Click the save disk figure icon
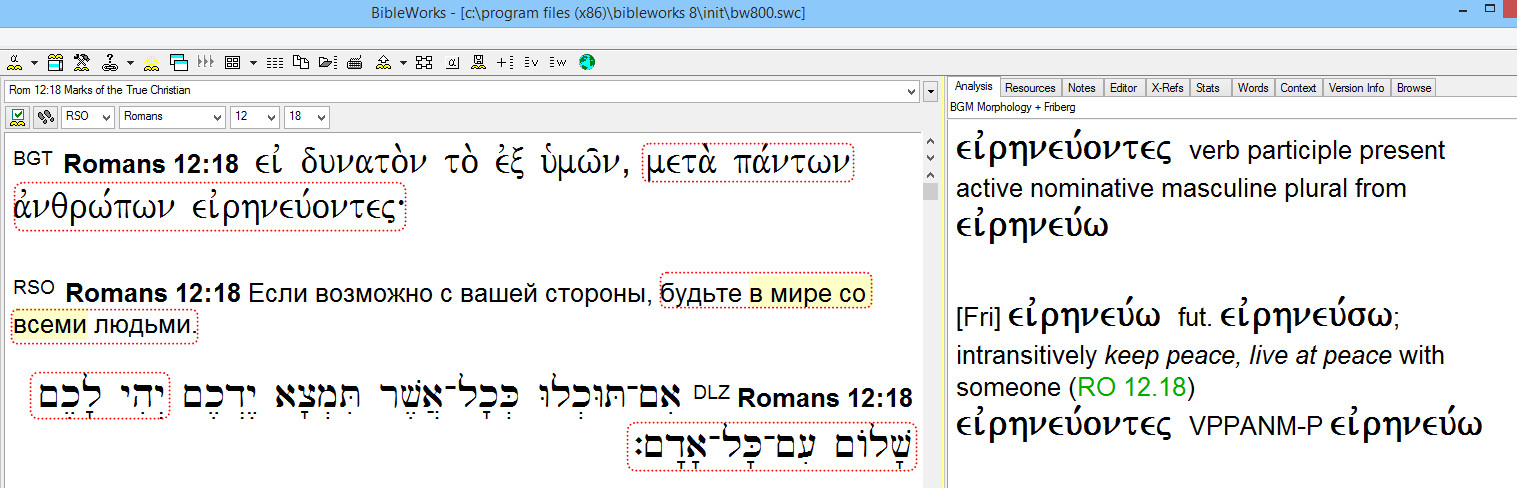Image resolution: width=1517 pixels, height=488 pixels. tap(478, 62)
